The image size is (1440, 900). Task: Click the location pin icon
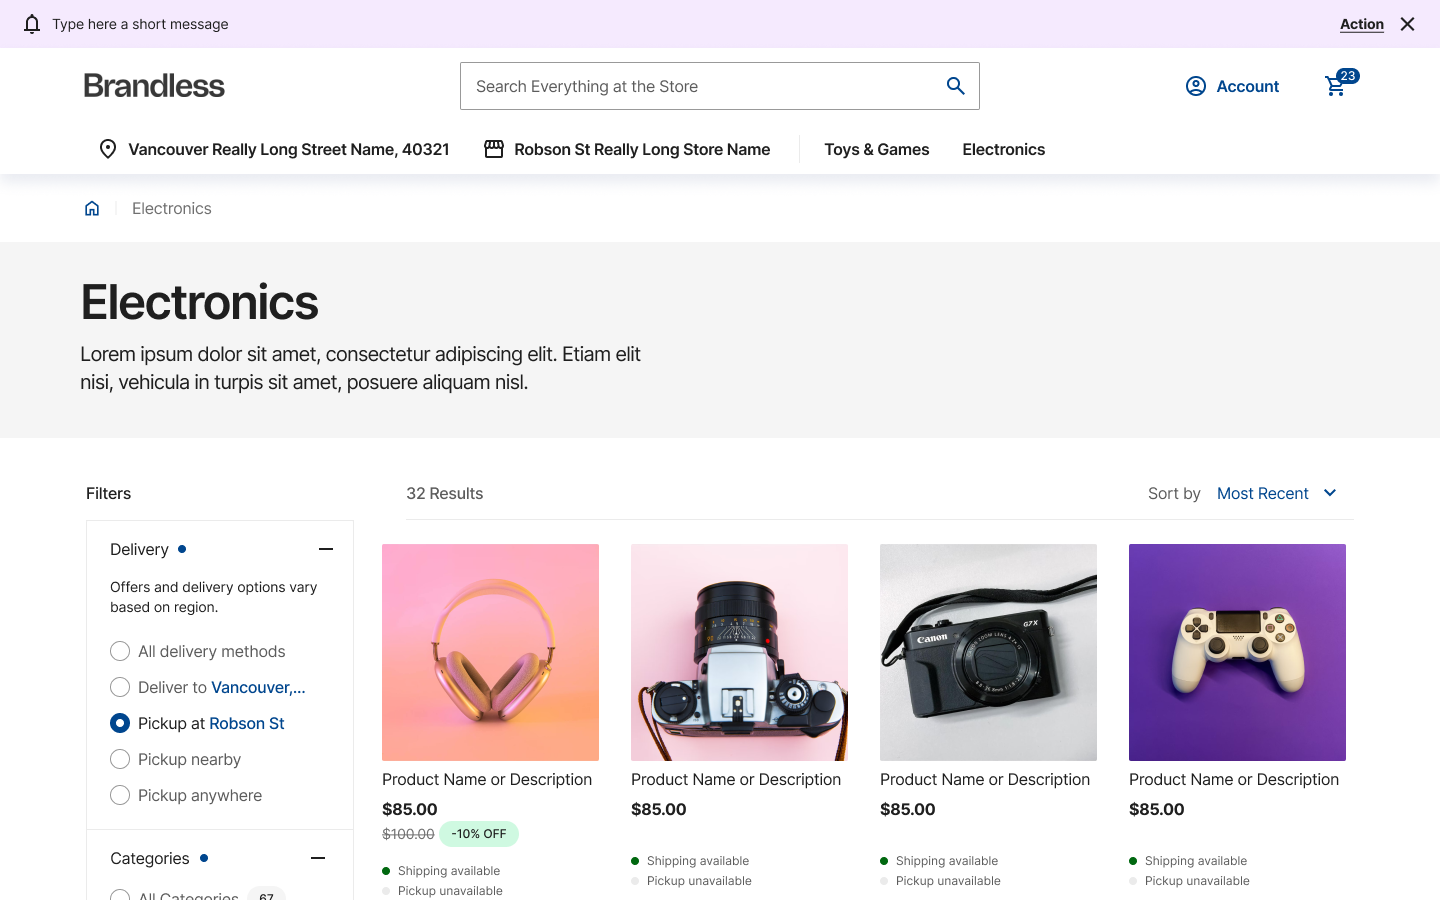point(108,149)
